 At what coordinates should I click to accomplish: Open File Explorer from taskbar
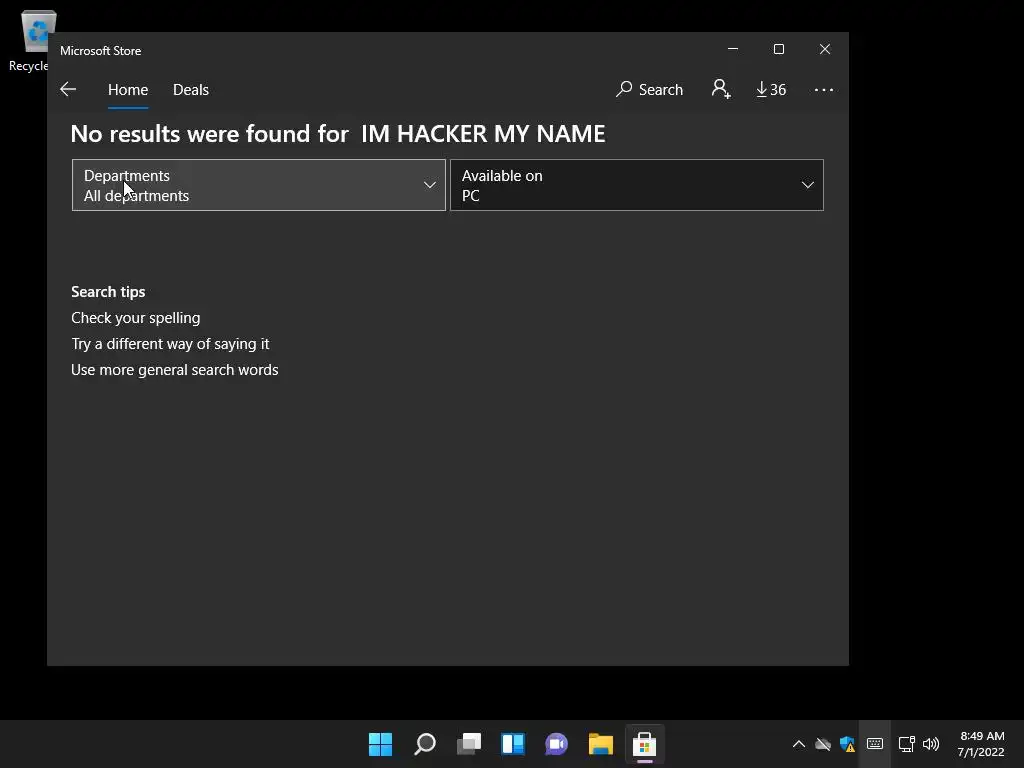601,744
